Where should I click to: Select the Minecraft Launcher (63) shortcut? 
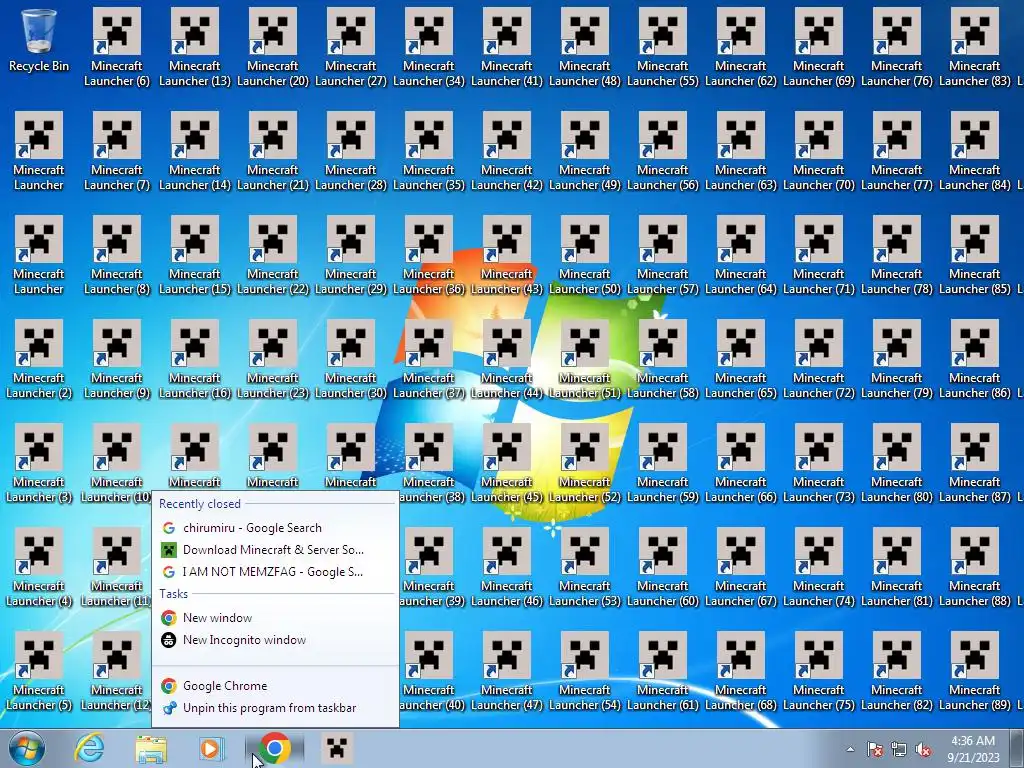[x=741, y=151]
